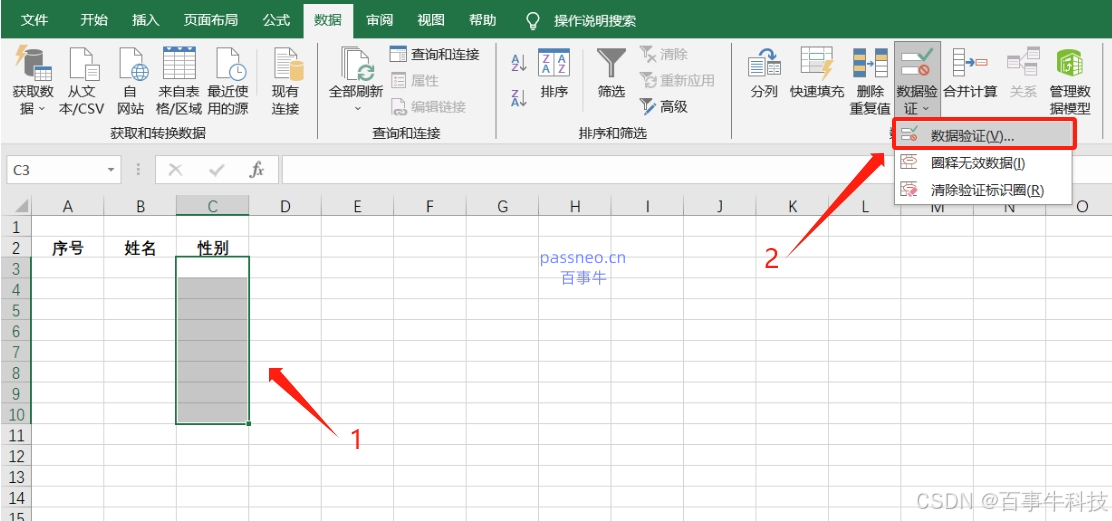
Task: Click 现有连接 (Existing Connections) icon
Action: [x=286, y=65]
